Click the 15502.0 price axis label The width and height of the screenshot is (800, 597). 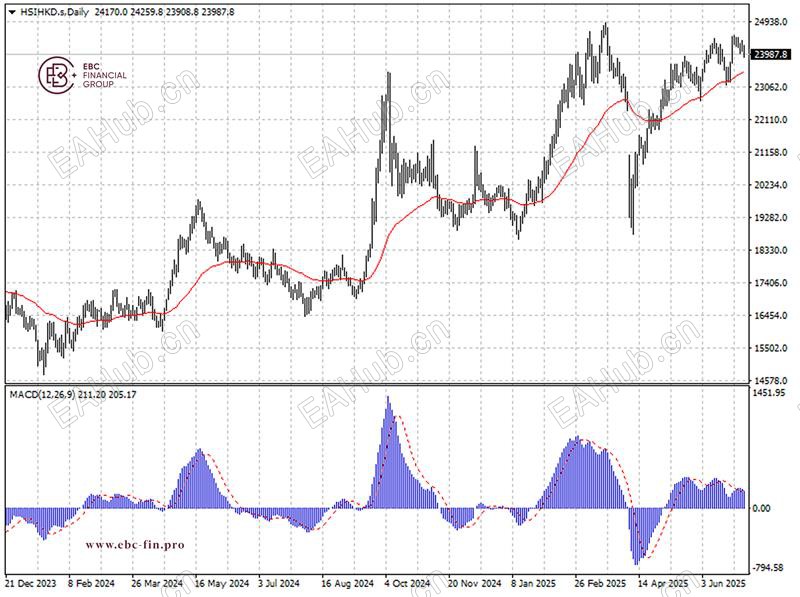click(x=771, y=348)
